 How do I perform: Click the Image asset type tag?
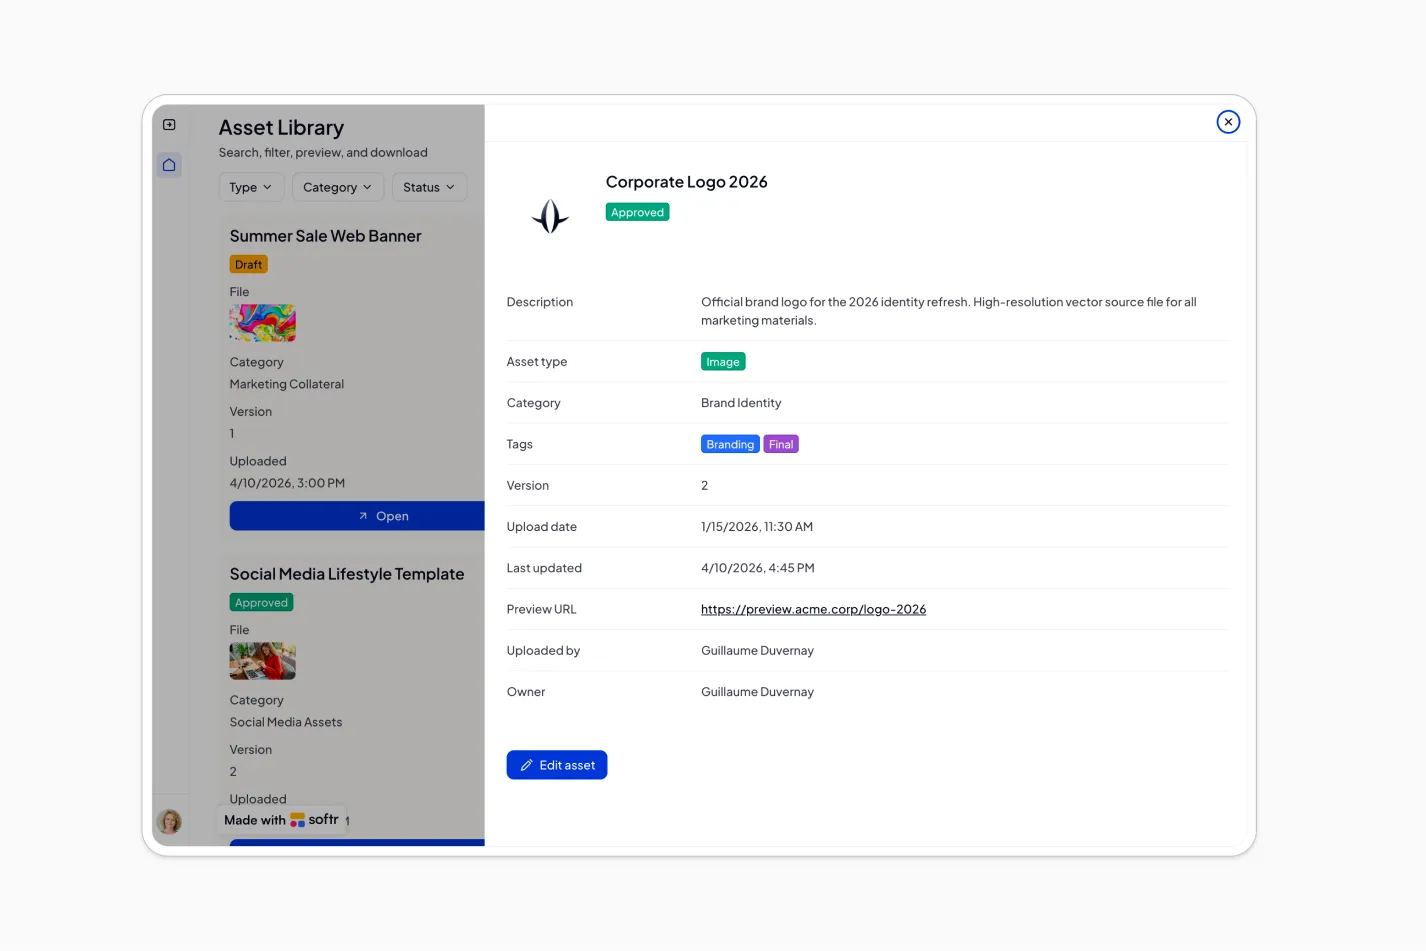pyautogui.click(x=723, y=362)
